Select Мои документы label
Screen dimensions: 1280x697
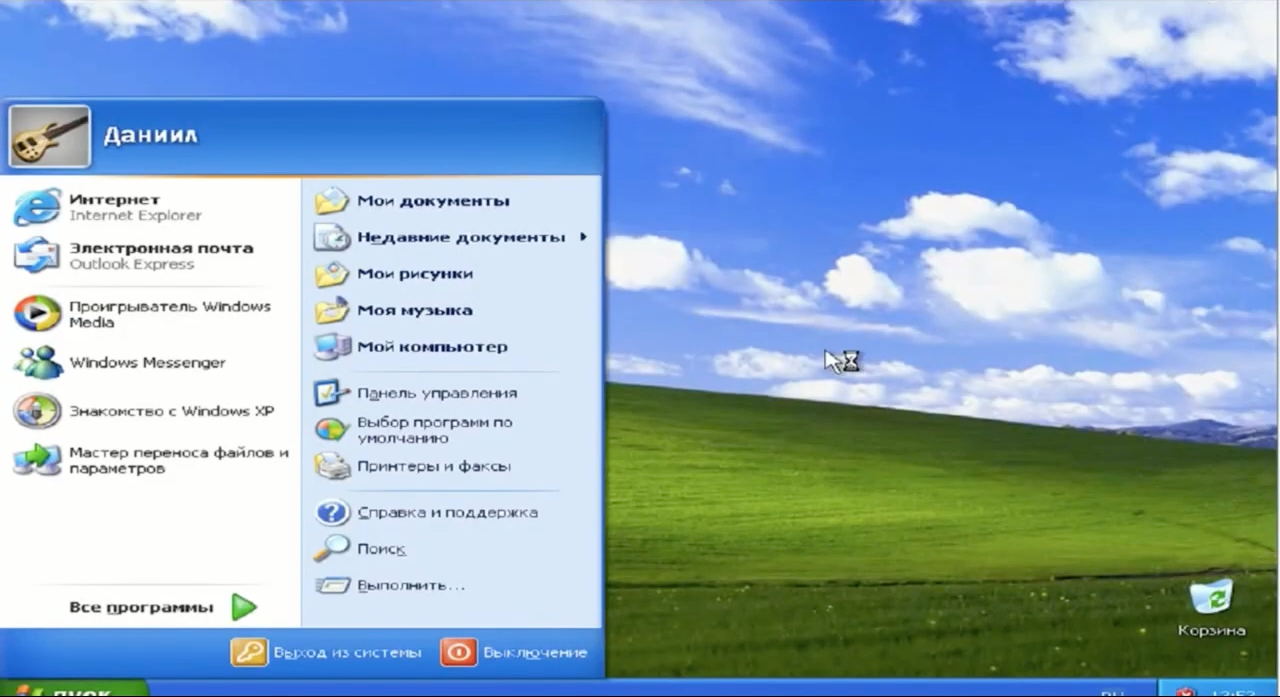coord(433,201)
